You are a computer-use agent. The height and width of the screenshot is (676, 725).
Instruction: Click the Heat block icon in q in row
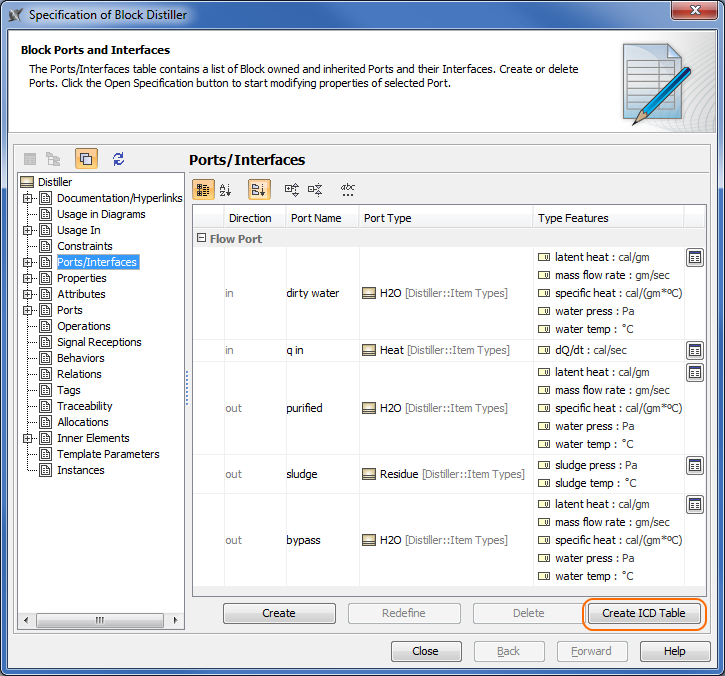[369, 350]
